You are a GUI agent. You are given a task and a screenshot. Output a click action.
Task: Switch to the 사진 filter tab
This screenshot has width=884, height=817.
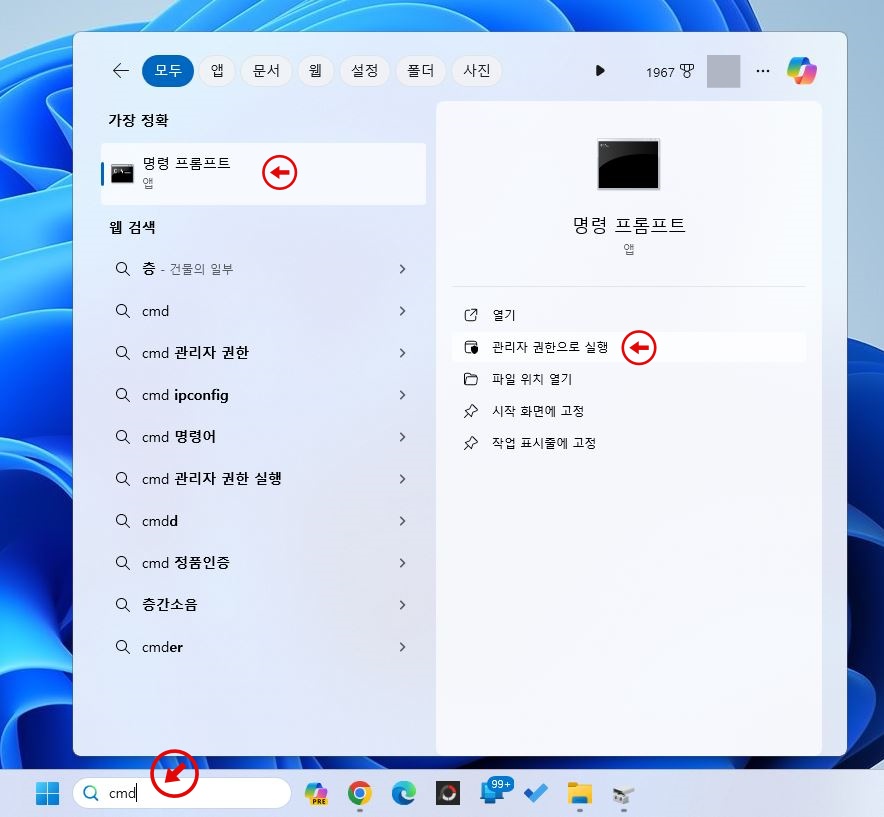pos(476,70)
